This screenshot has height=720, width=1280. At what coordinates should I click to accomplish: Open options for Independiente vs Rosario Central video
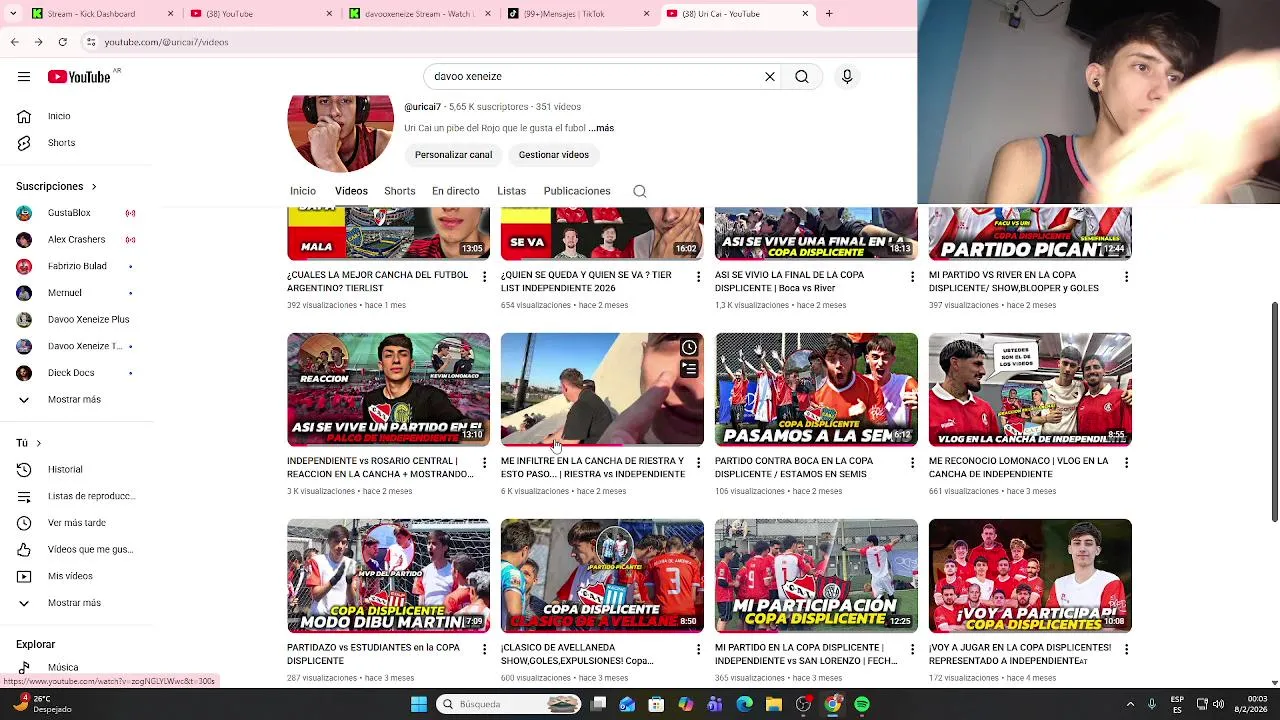pos(485,463)
